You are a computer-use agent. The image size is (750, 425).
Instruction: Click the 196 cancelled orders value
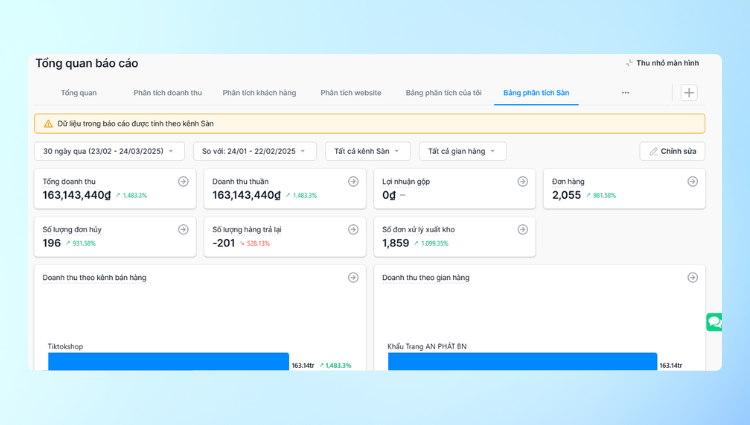(52, 243)
